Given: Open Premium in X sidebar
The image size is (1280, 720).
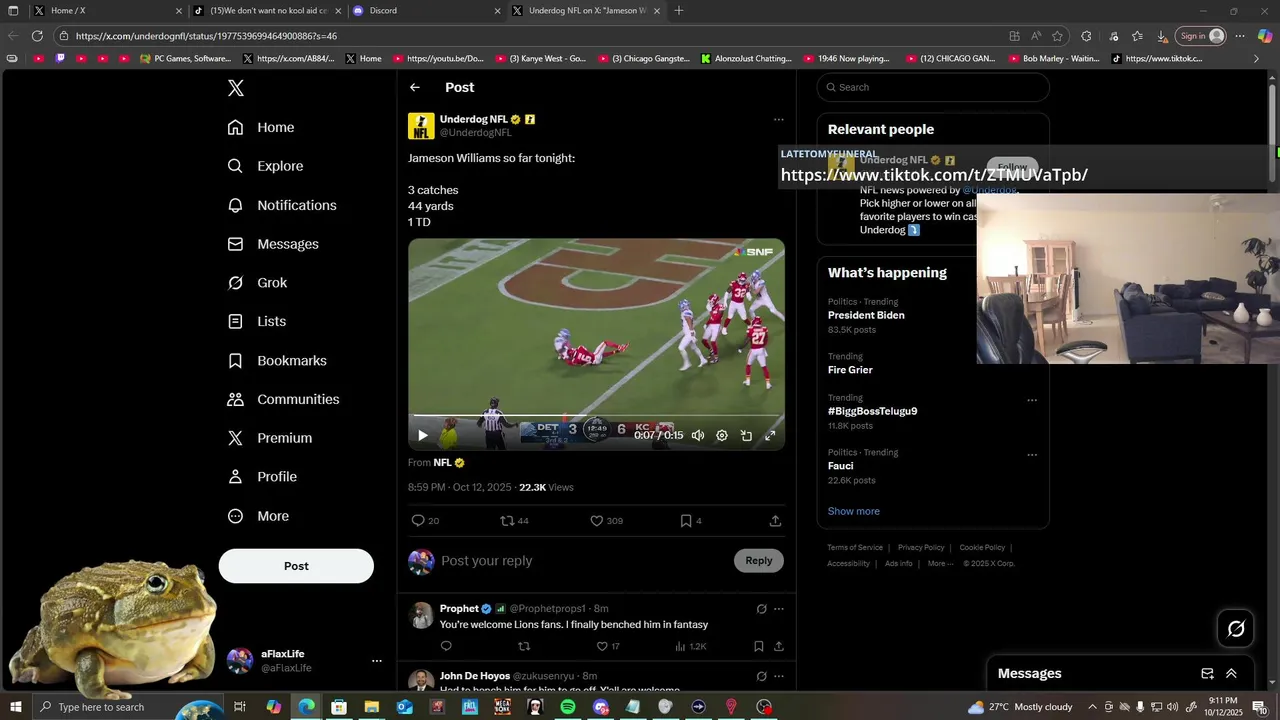Looking at the screenshot, I should click(x=270, y=438).
